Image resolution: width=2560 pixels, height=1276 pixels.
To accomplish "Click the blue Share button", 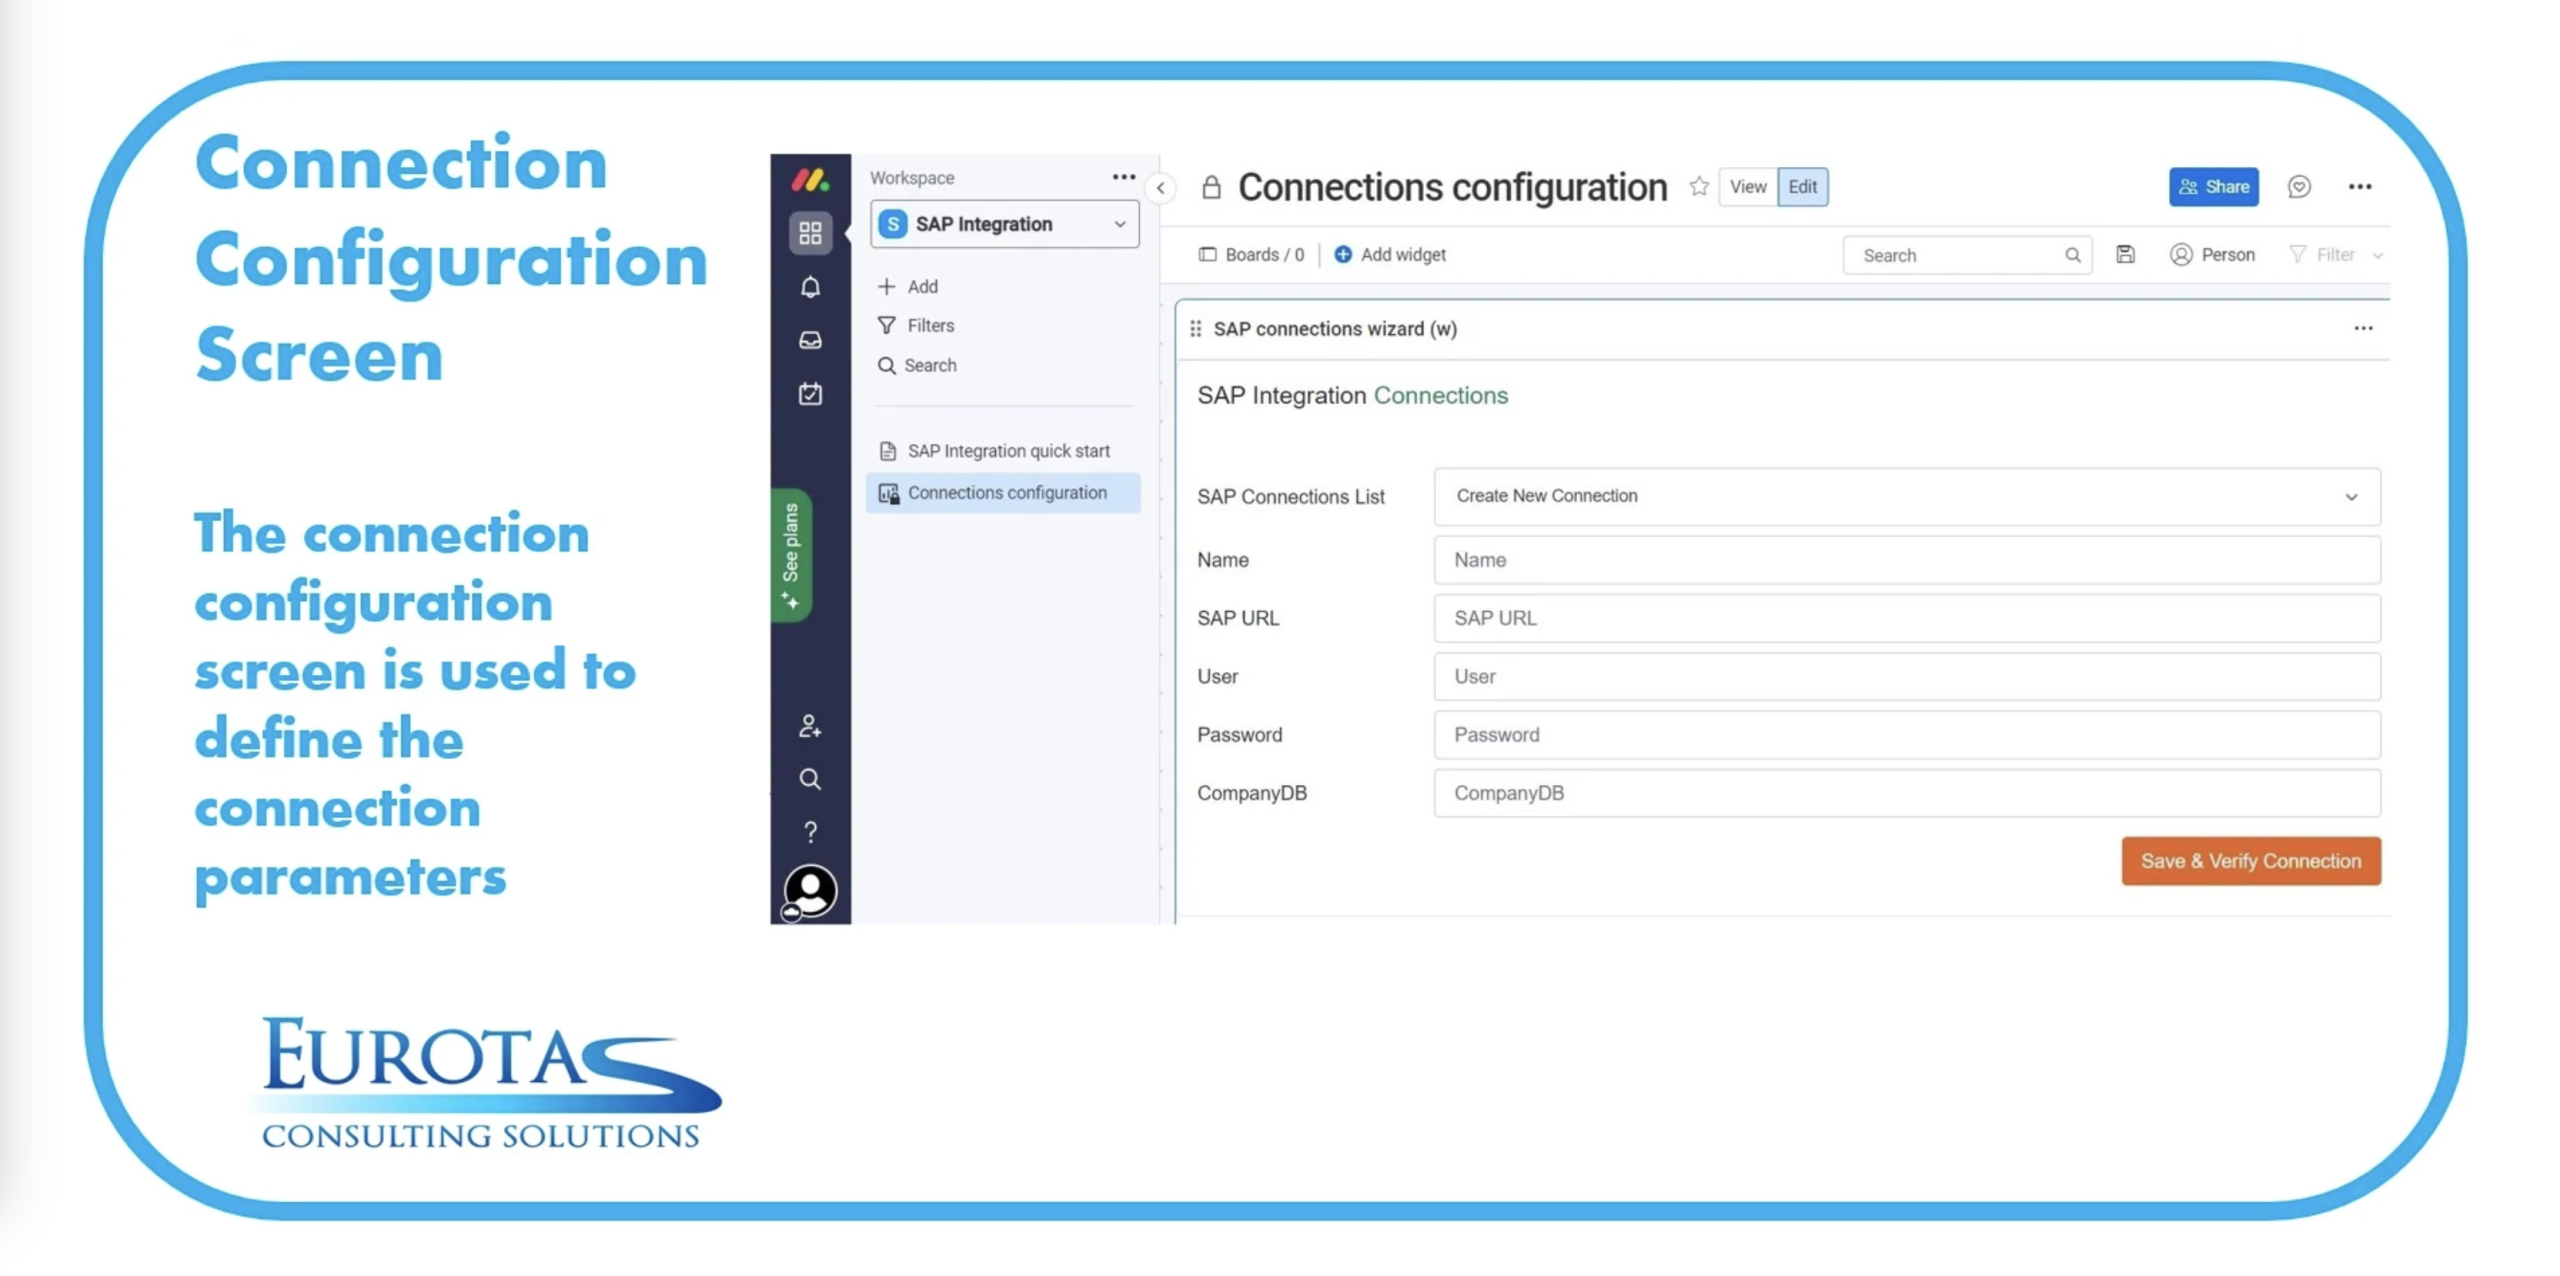I will (x=2213, y=187).
